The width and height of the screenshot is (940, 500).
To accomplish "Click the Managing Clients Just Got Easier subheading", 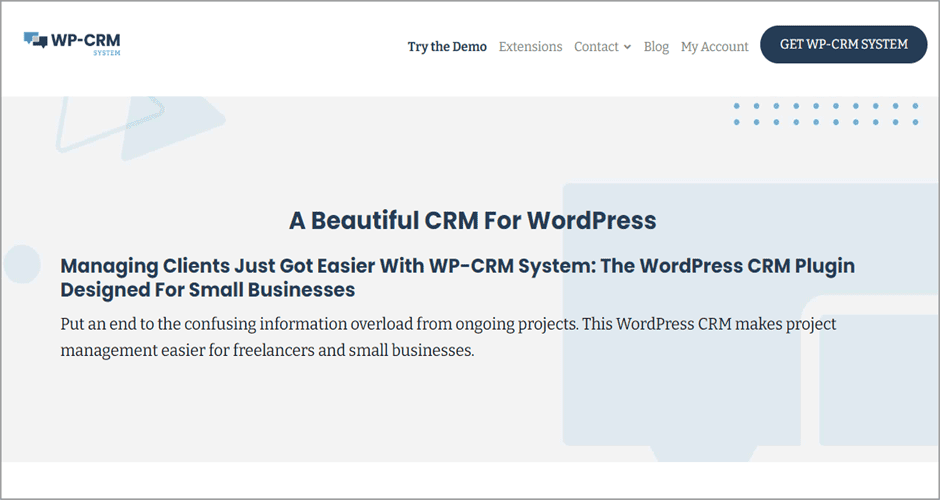I will point(457,278).
